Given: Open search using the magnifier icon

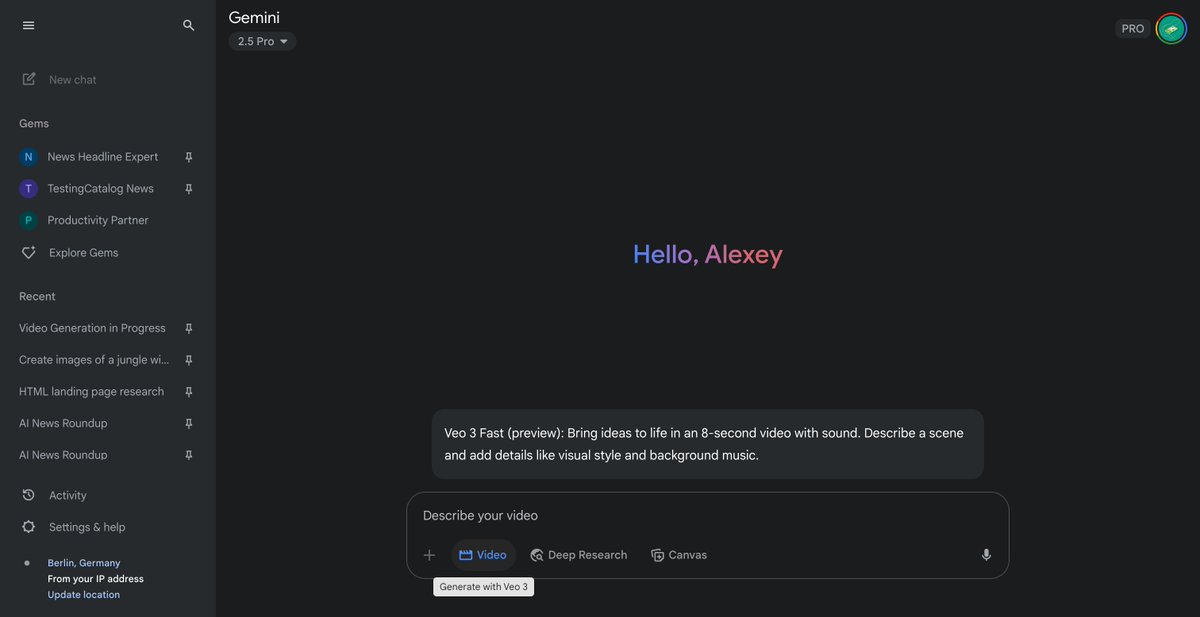Looking at the screenshot, I should pyautogui.click(x=189, y=25).
